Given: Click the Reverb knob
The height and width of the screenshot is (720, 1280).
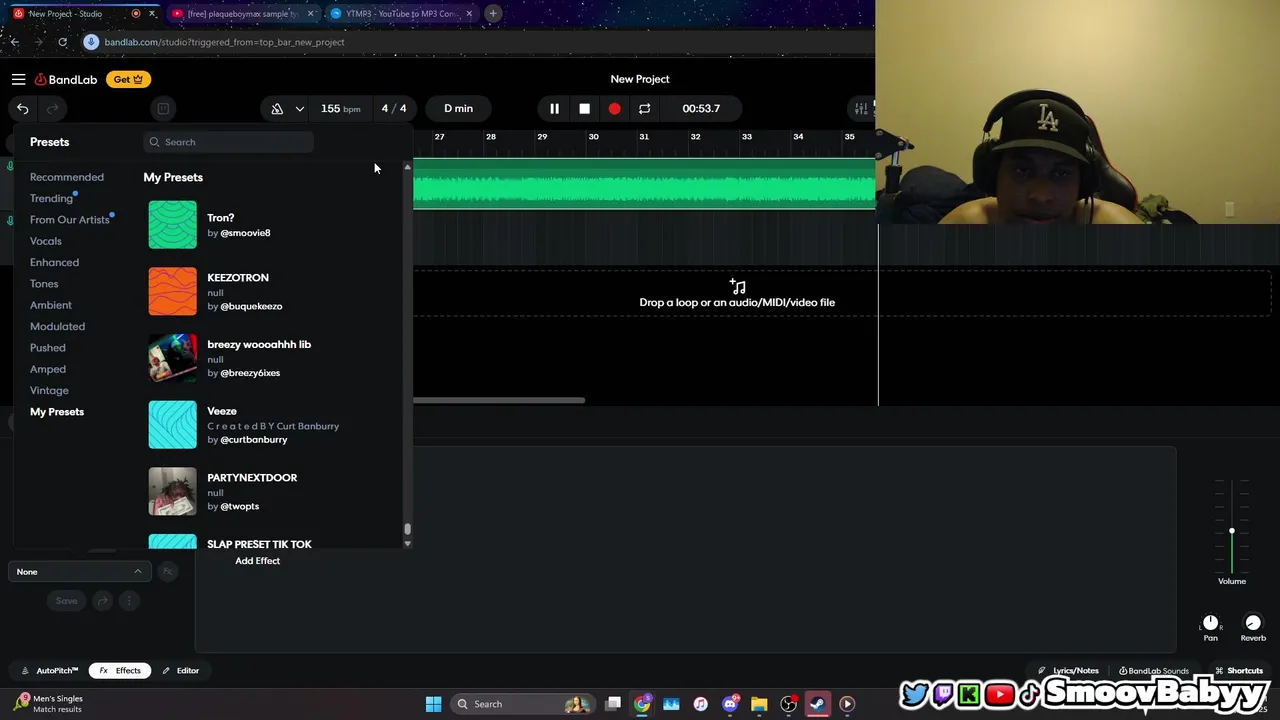Looking at the screenshot, I should (x=1253, y=623).
